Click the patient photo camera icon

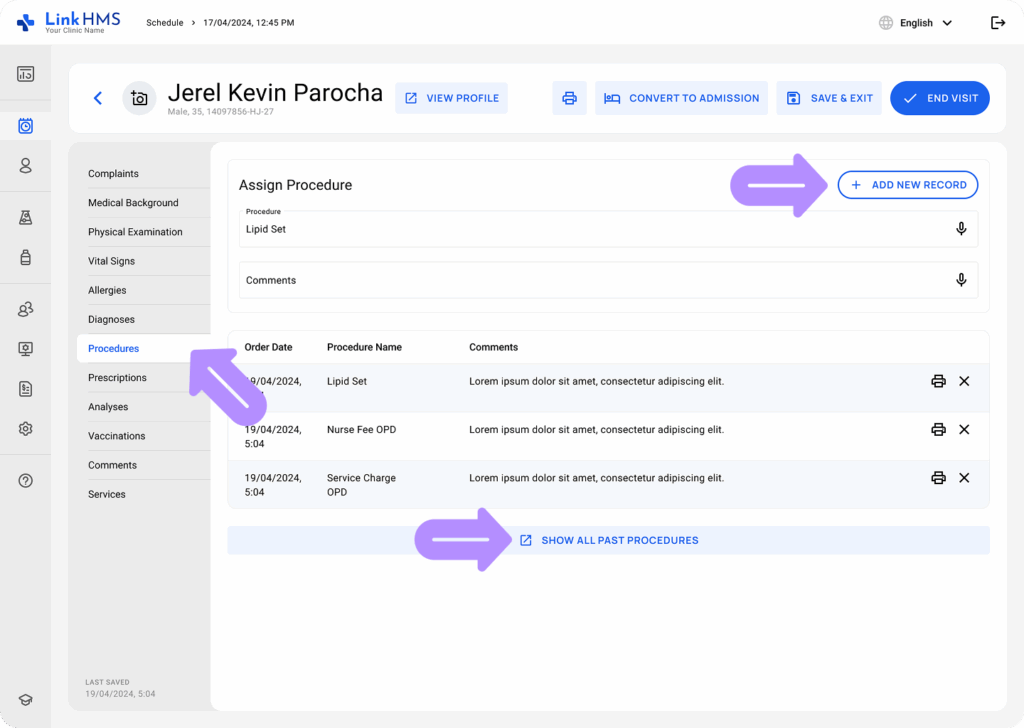coord(139,98)
